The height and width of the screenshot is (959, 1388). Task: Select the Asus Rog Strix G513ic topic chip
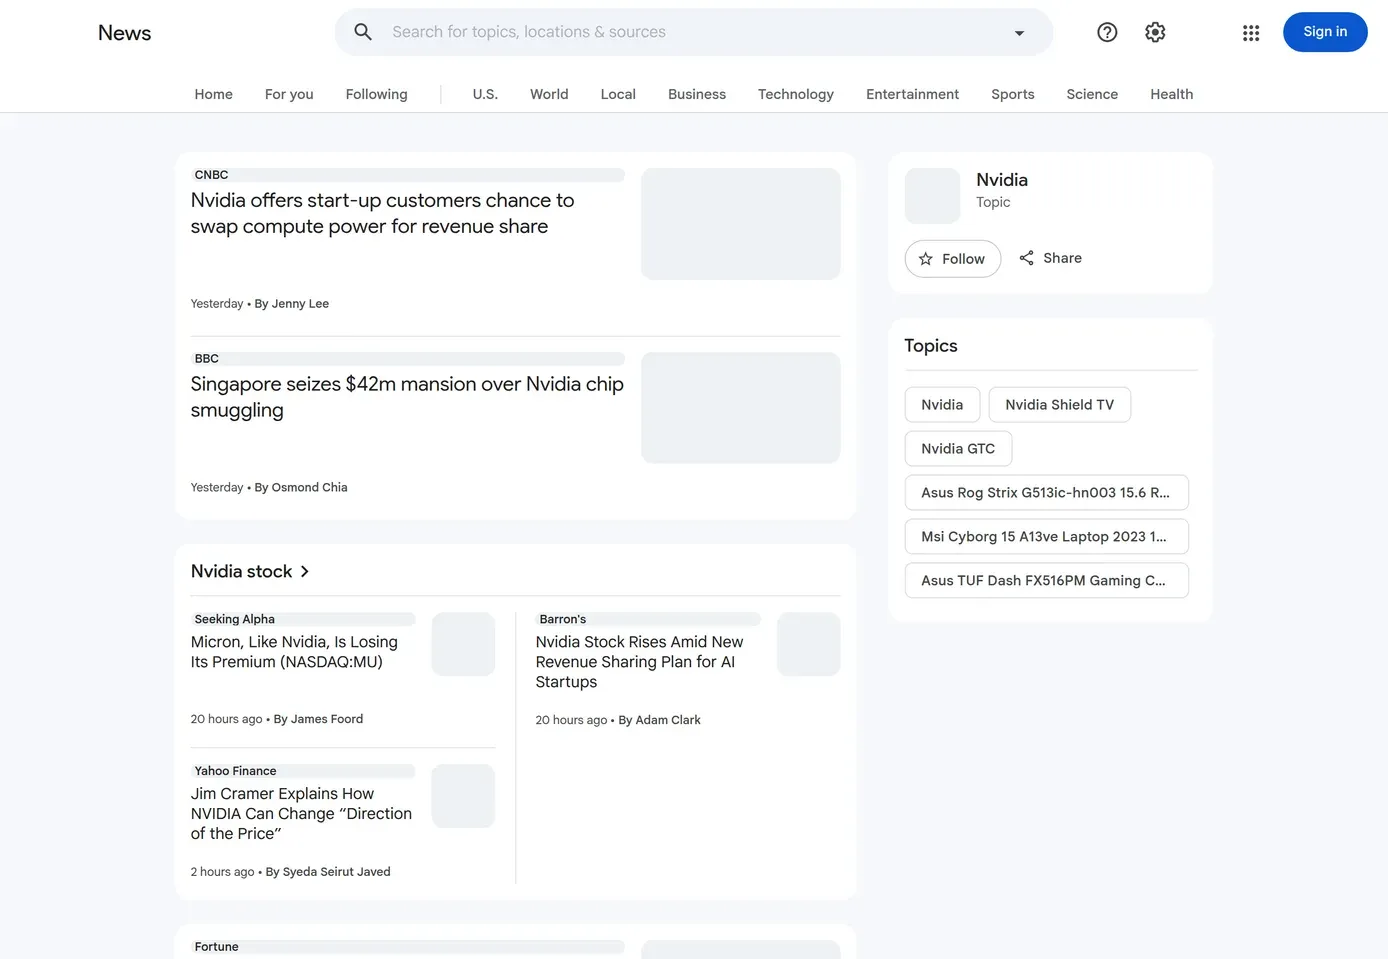1046,493
